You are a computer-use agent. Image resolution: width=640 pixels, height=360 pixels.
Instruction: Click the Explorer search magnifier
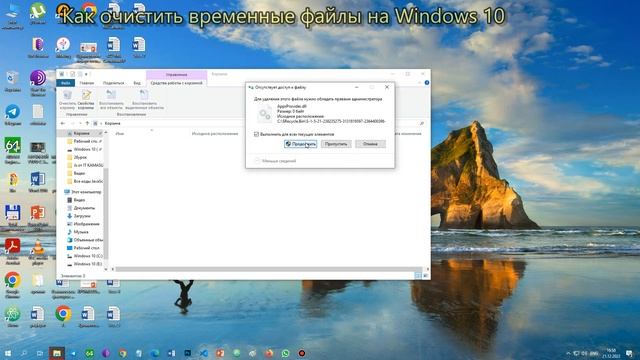click(422, 123)
